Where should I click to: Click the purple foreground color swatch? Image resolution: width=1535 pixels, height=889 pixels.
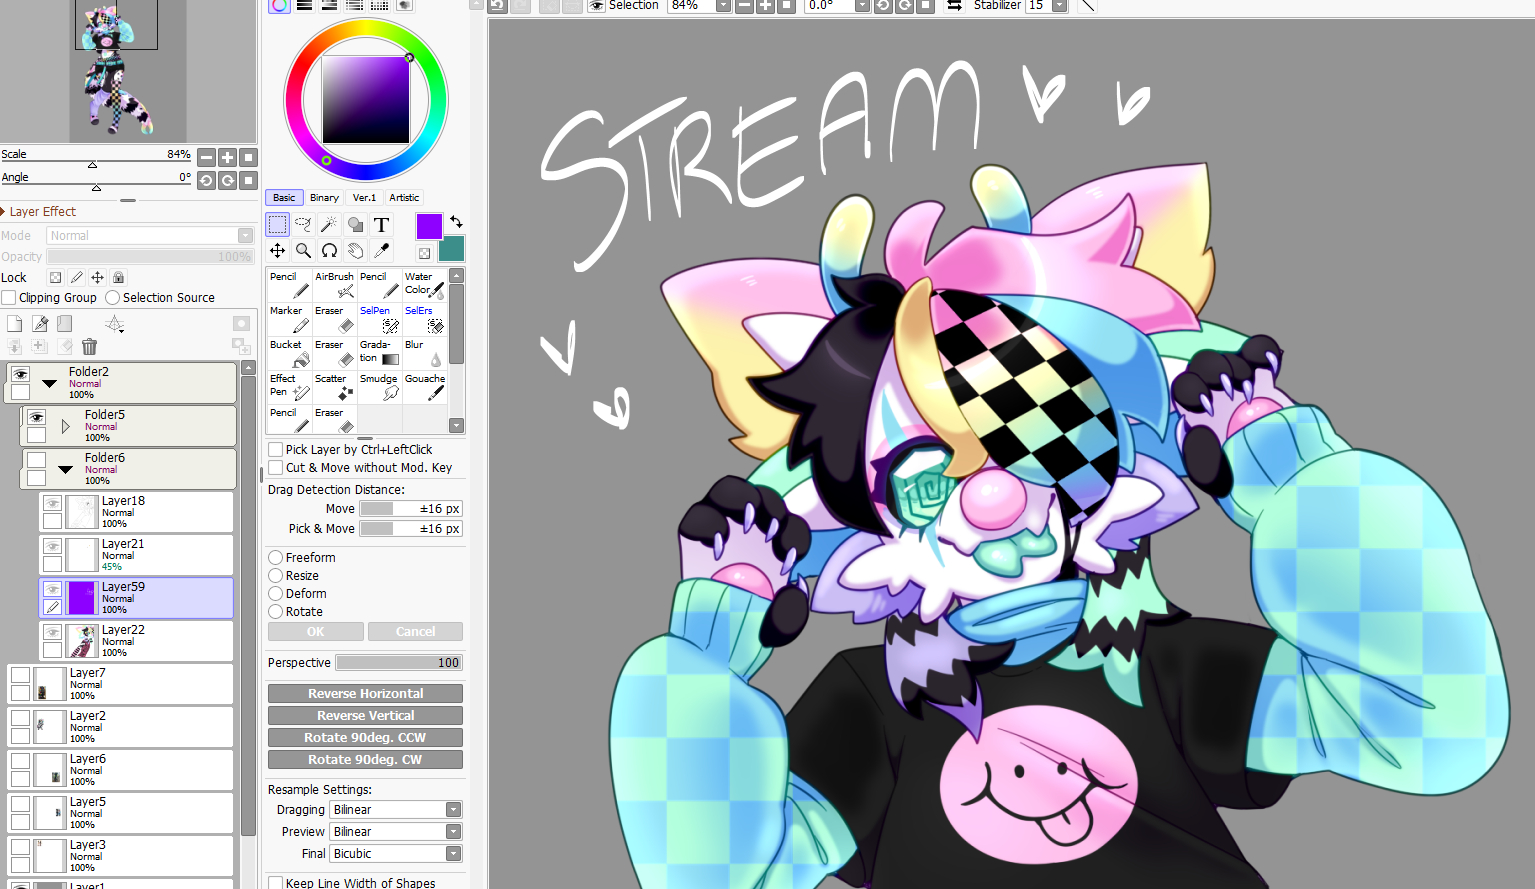pyautogui.click(x=429, y=227)
